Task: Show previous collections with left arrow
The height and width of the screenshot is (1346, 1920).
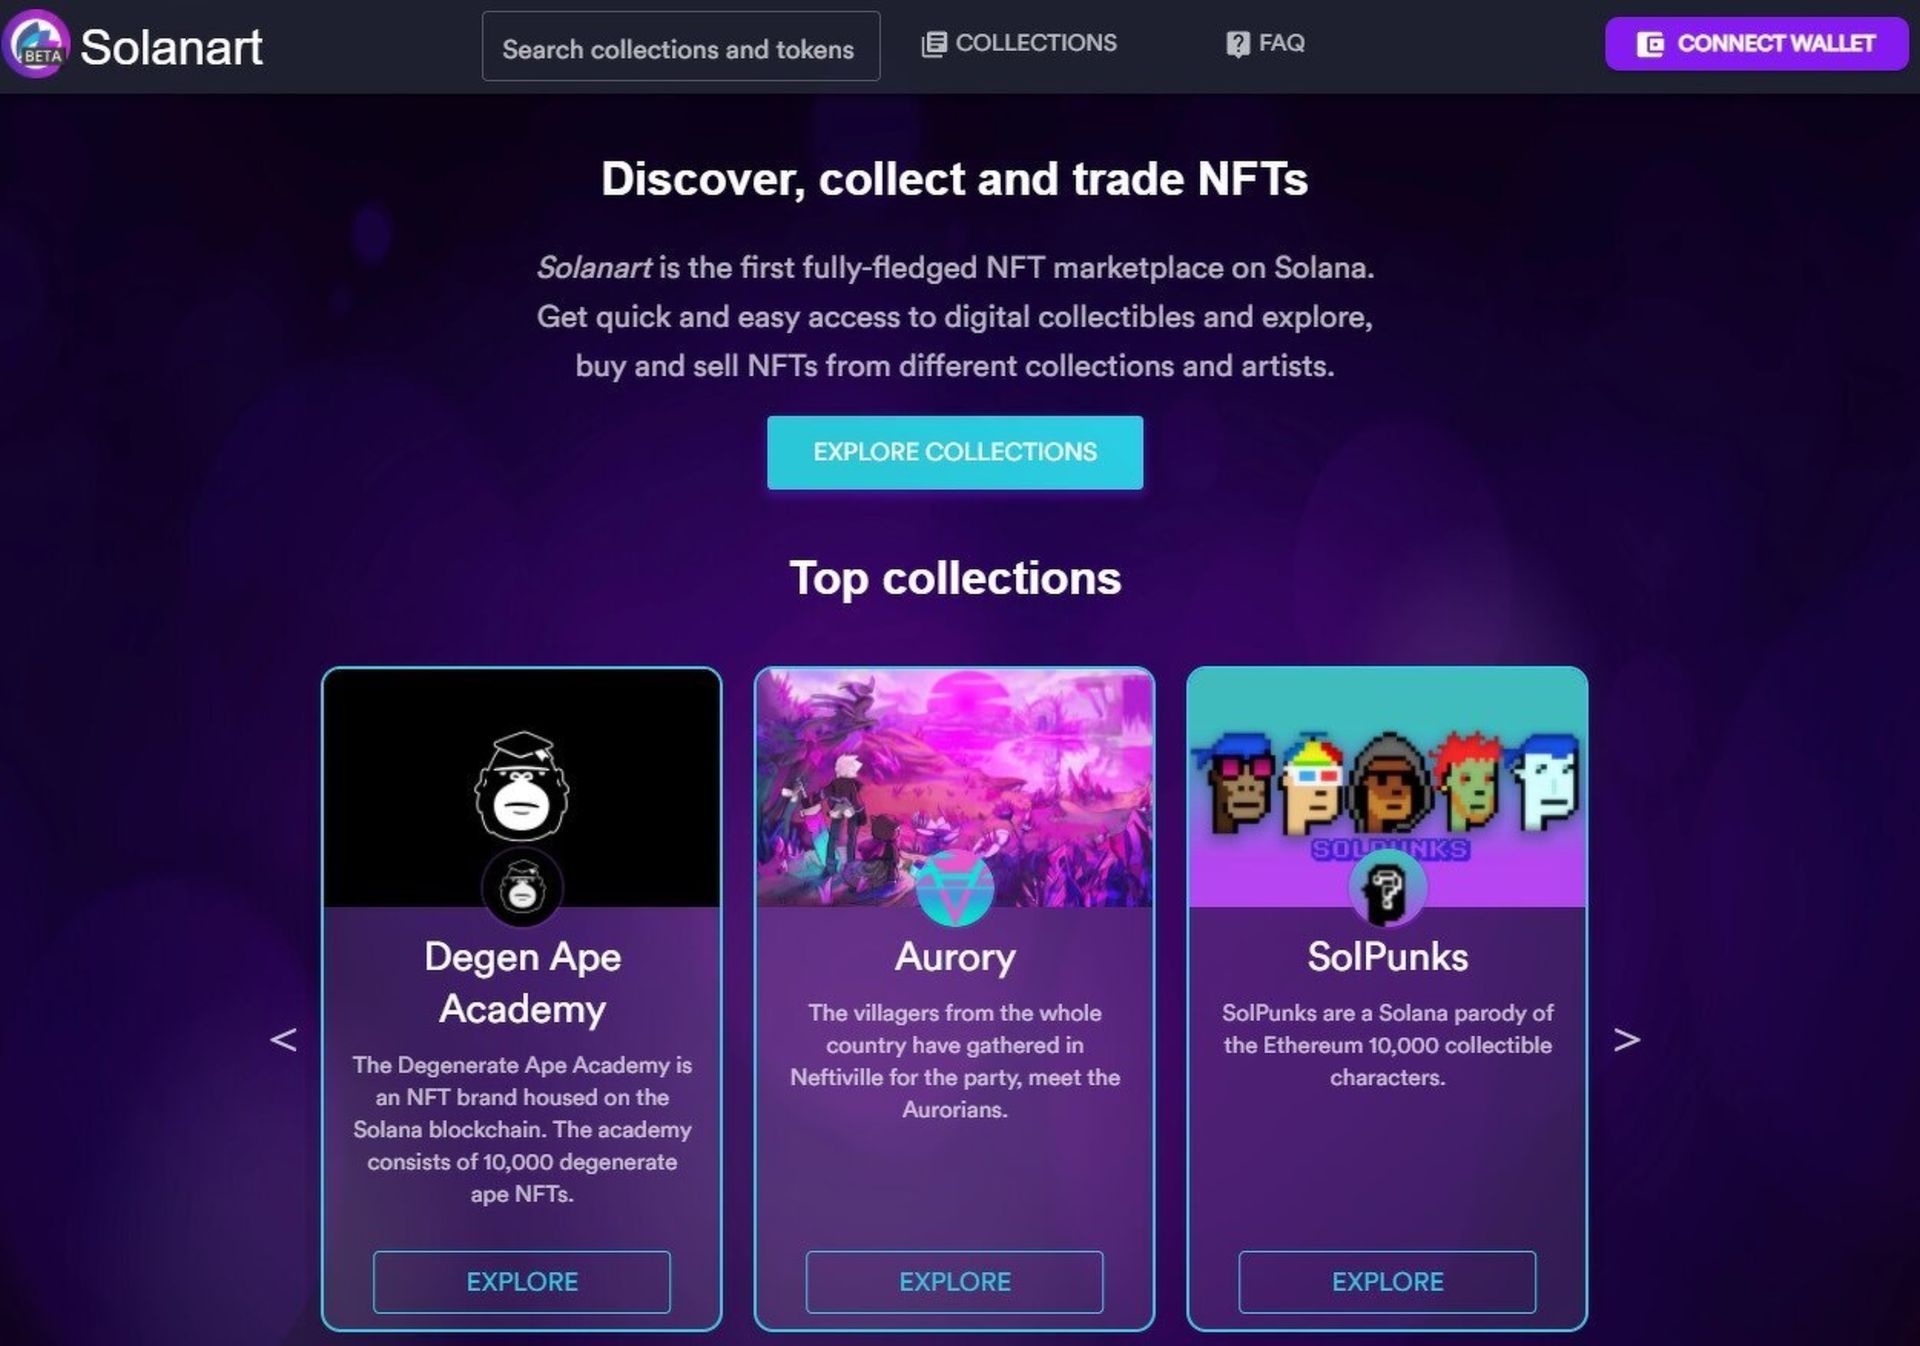Action: (x=283, y=1039)
